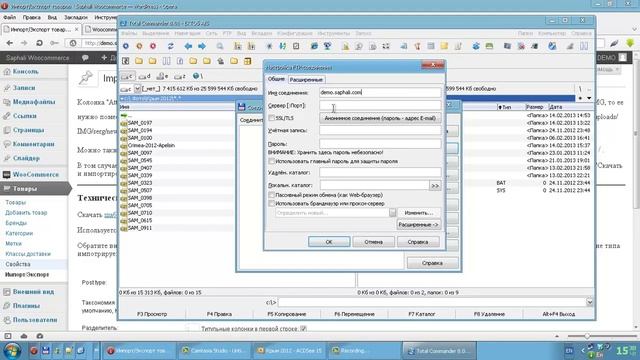640x360 pixels.
Task: Toggle title columns in first row checkbox
Action: click(303, 329)
